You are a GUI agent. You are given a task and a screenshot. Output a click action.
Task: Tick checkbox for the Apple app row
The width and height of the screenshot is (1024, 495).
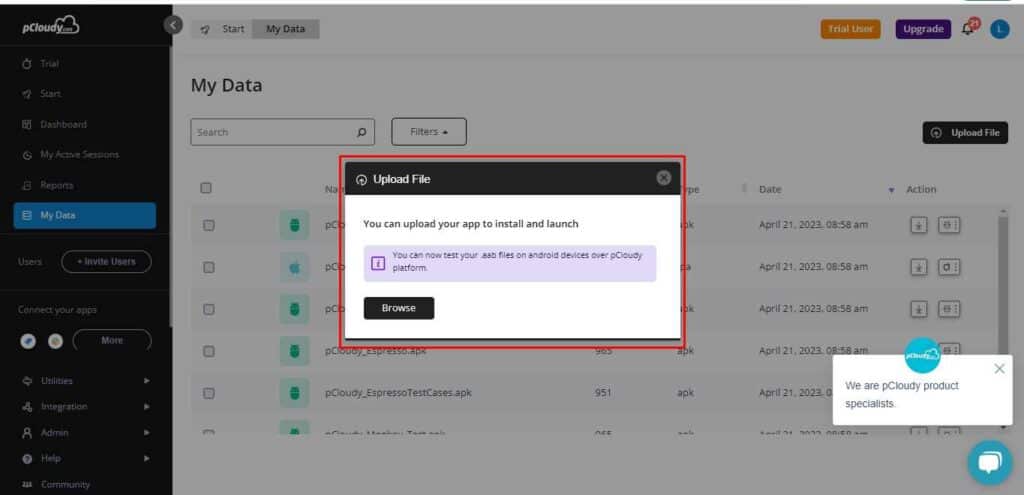pyautogui.click(x=208, y=267)
